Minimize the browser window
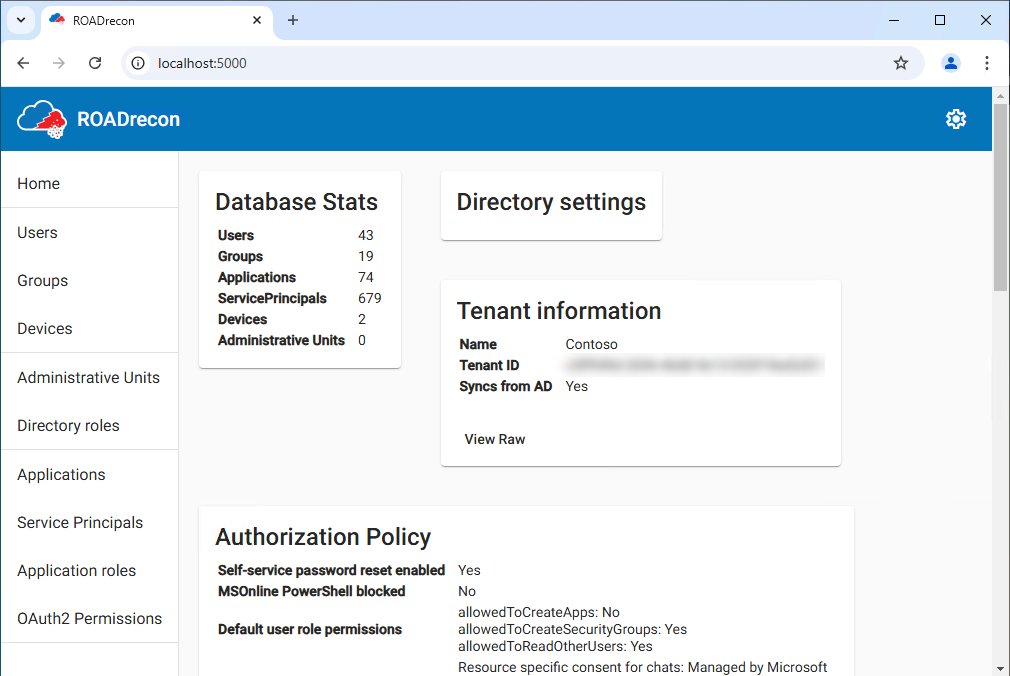The width and height of the screenshot is (1010, 676). [x=894, y=20]
